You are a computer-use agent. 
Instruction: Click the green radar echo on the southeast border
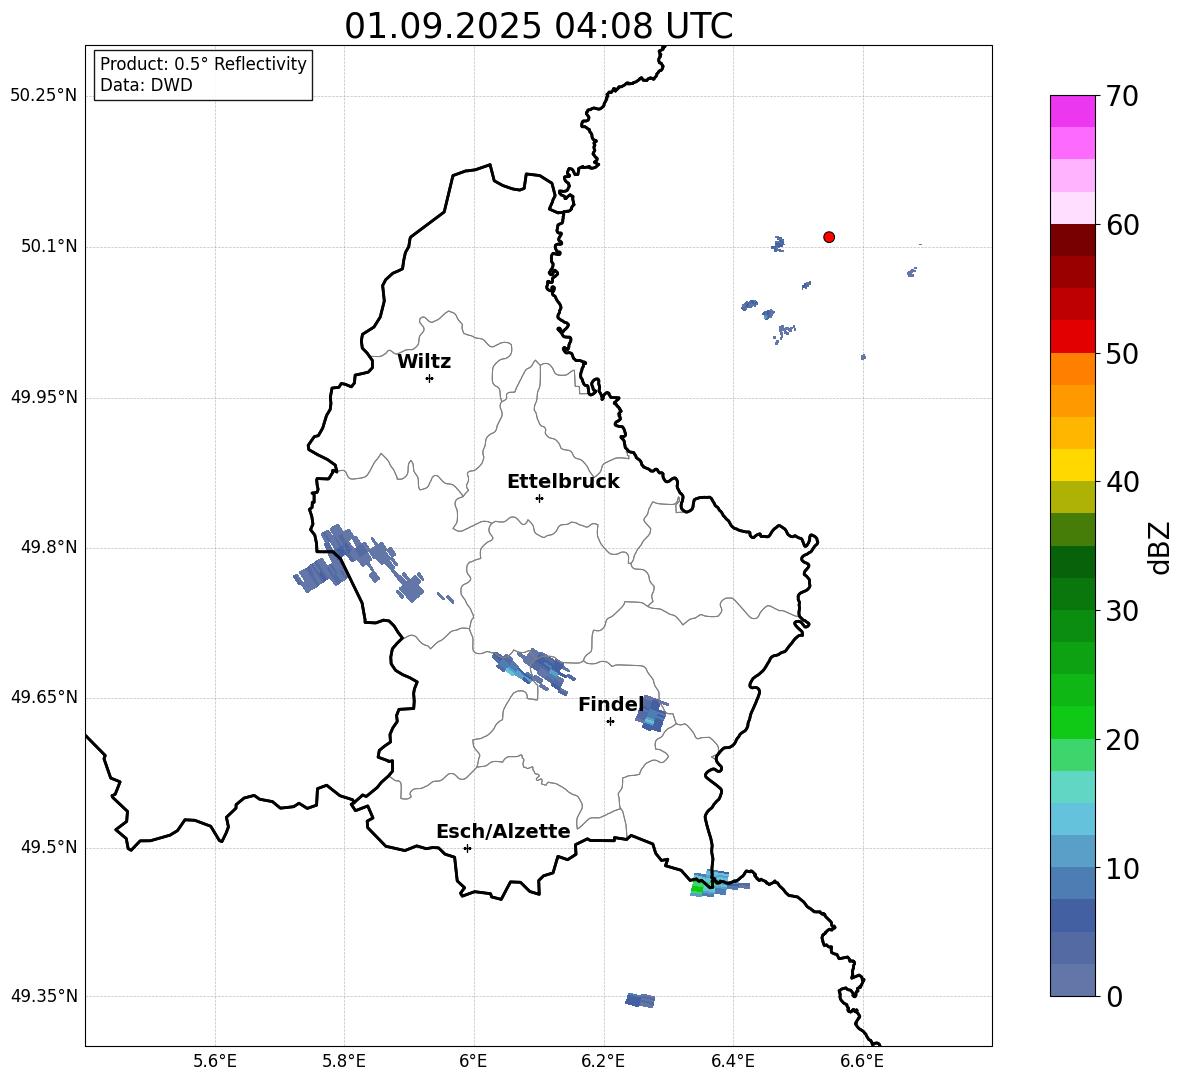(698, 889)
